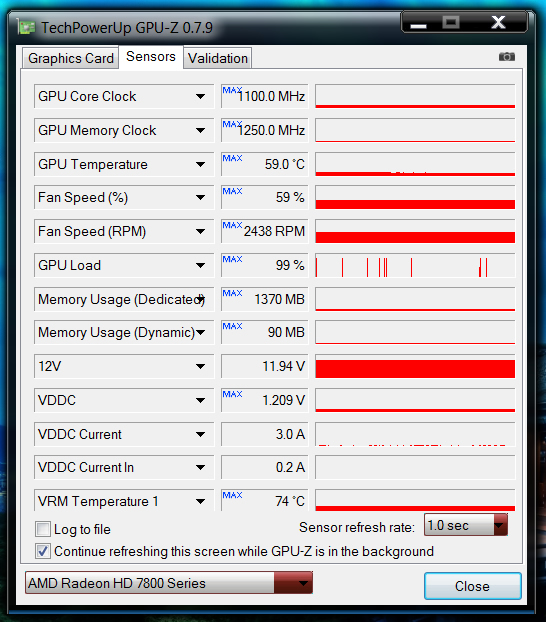This screenshot has width=546, height=622.
Task: Expand the GPU Load sensor options
Action: pyautogui.click(x=200, y=265)
